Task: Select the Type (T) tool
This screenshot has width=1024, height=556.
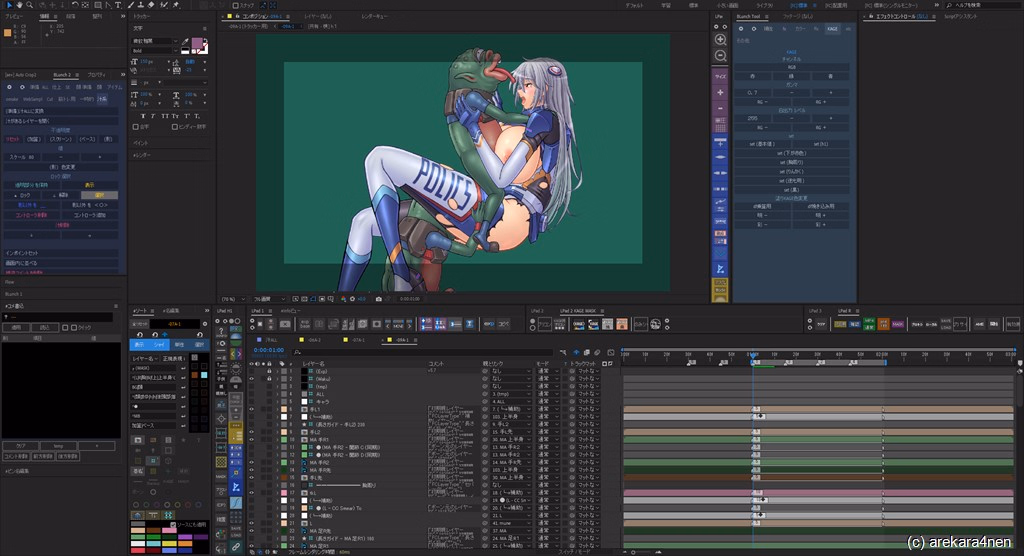Action: point(118,5)
